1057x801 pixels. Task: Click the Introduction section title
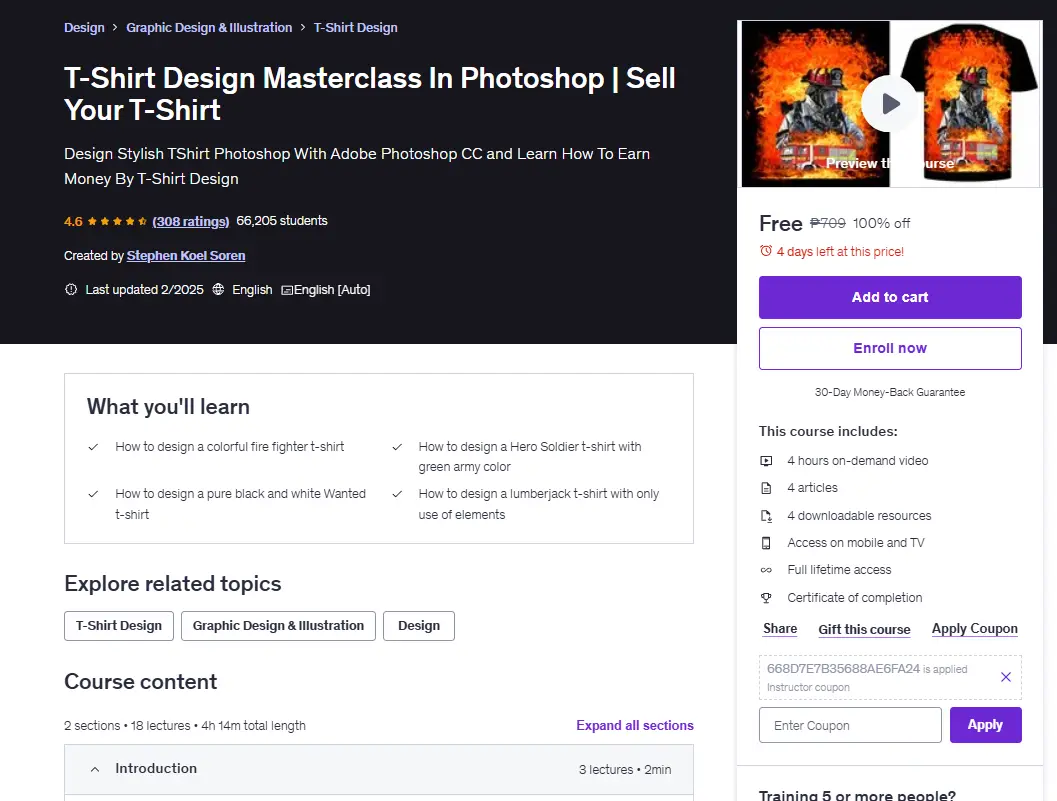coord(156,769)
